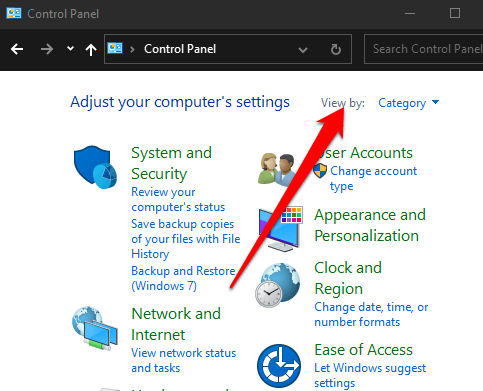This screenshot has width=483, height=391.
Task: Minimize the Control Panel window
Action: coord(410,13)
